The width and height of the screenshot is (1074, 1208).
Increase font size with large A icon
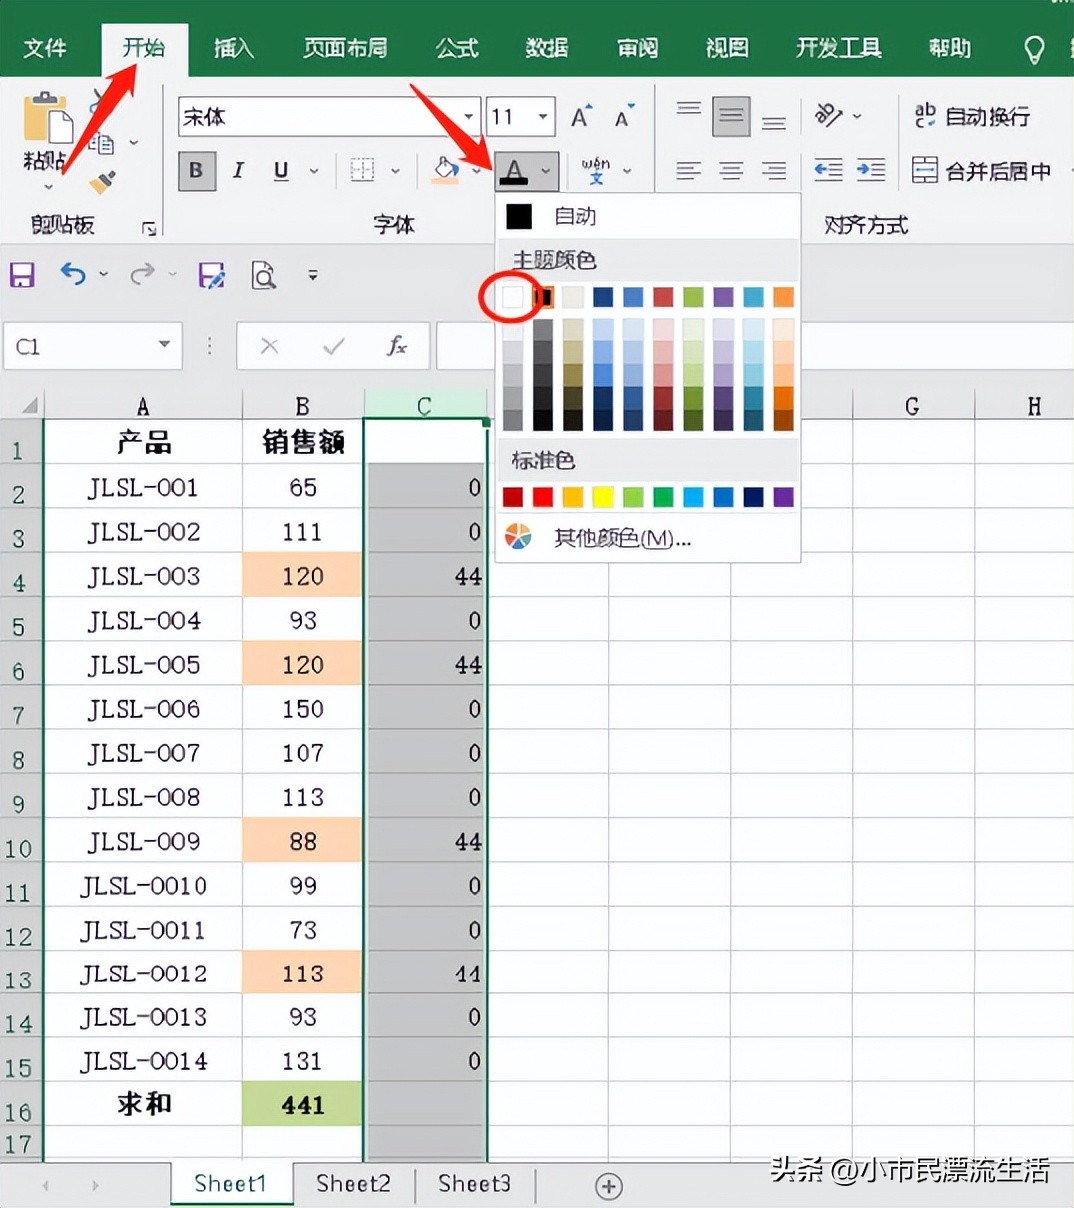(581, 117)
